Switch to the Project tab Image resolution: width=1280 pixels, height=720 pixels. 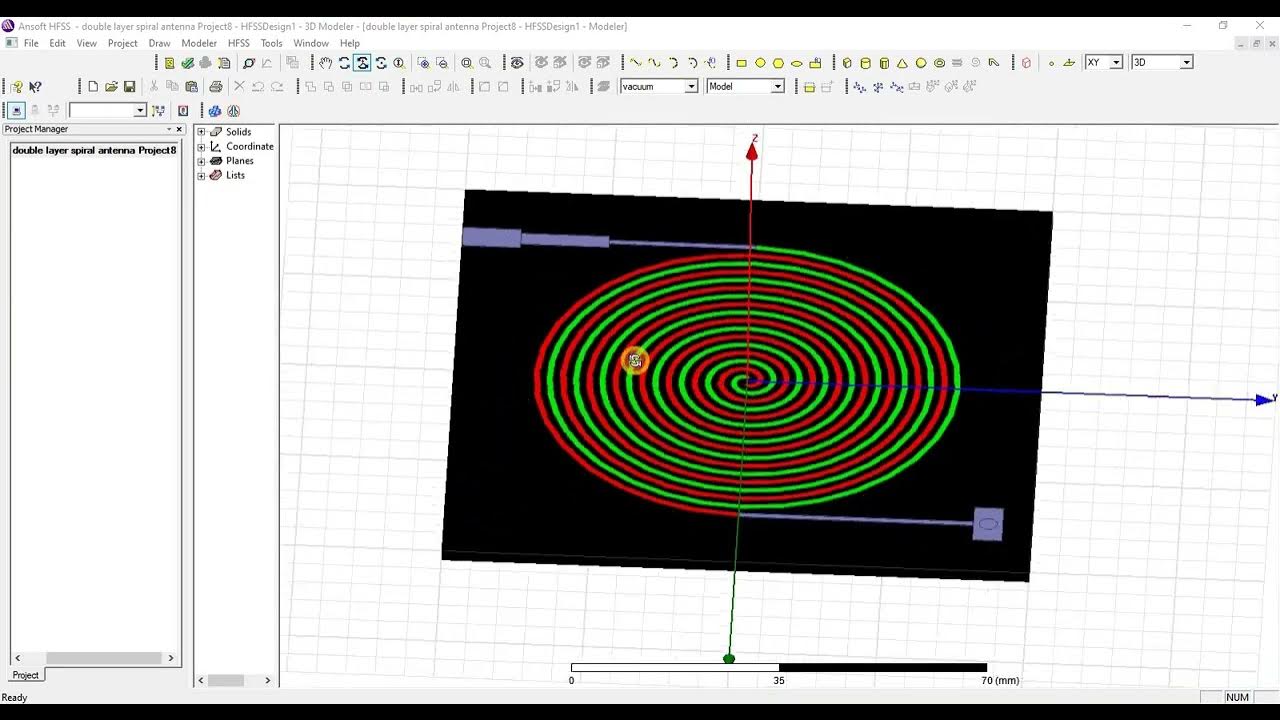click(x=25, y=675)
